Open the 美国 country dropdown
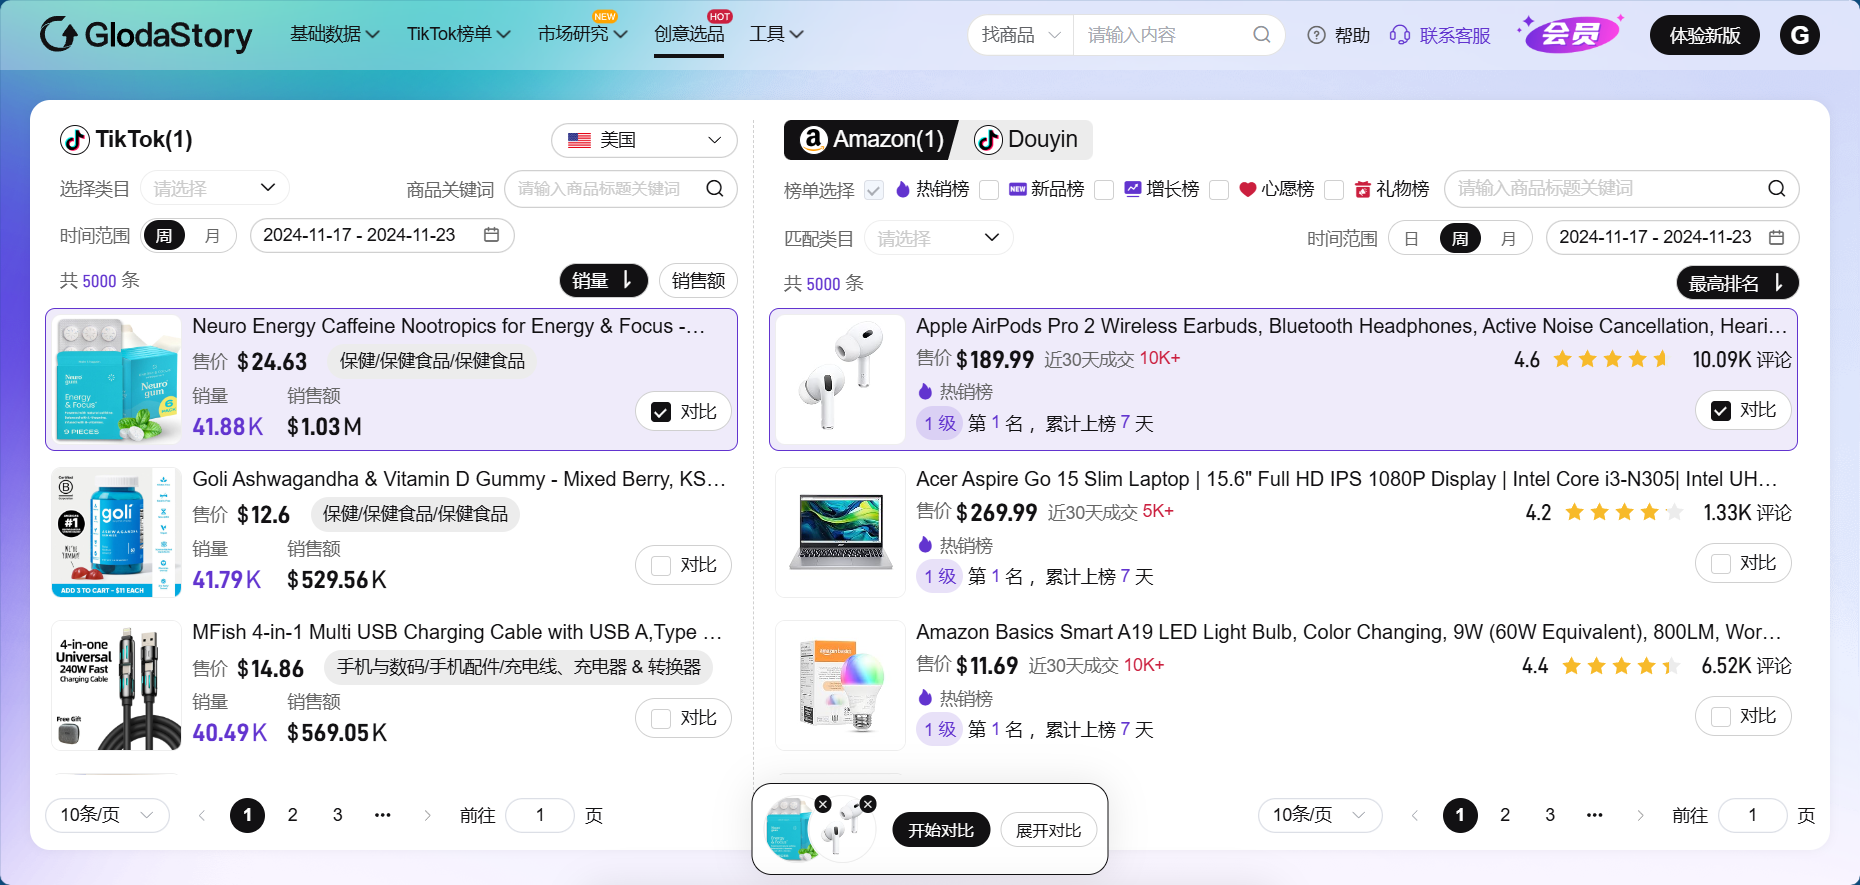This screenshot has width=1860, height=885. coord(644,140)
